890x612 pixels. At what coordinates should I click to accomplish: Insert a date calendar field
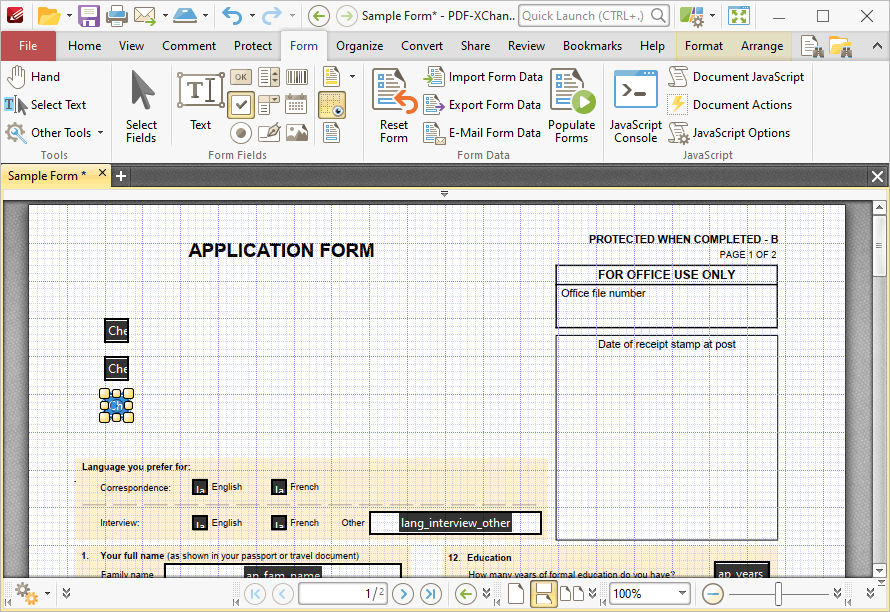click(x=297, y=104)
